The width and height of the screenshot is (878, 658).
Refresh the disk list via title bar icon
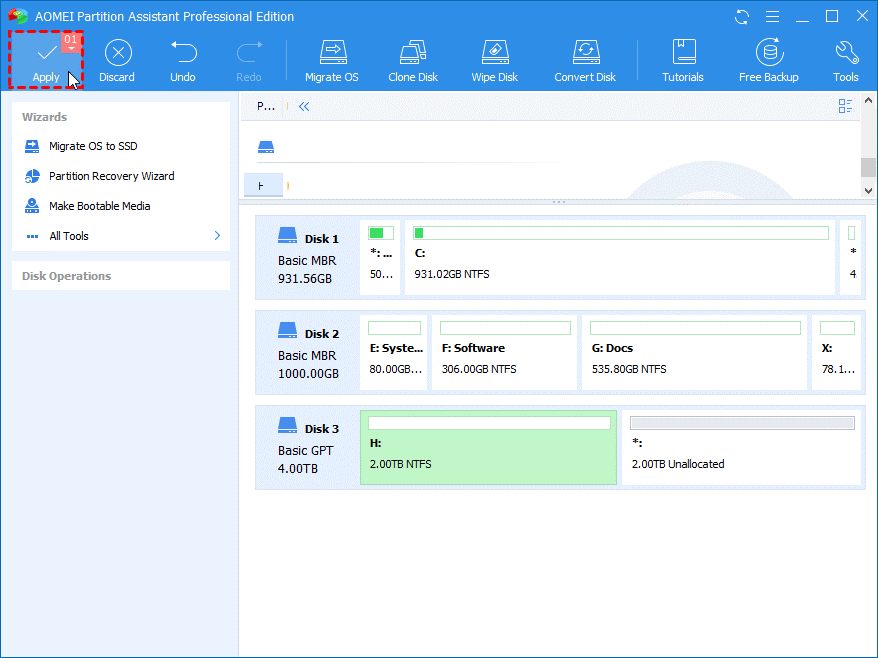click(x=742, y=17)
